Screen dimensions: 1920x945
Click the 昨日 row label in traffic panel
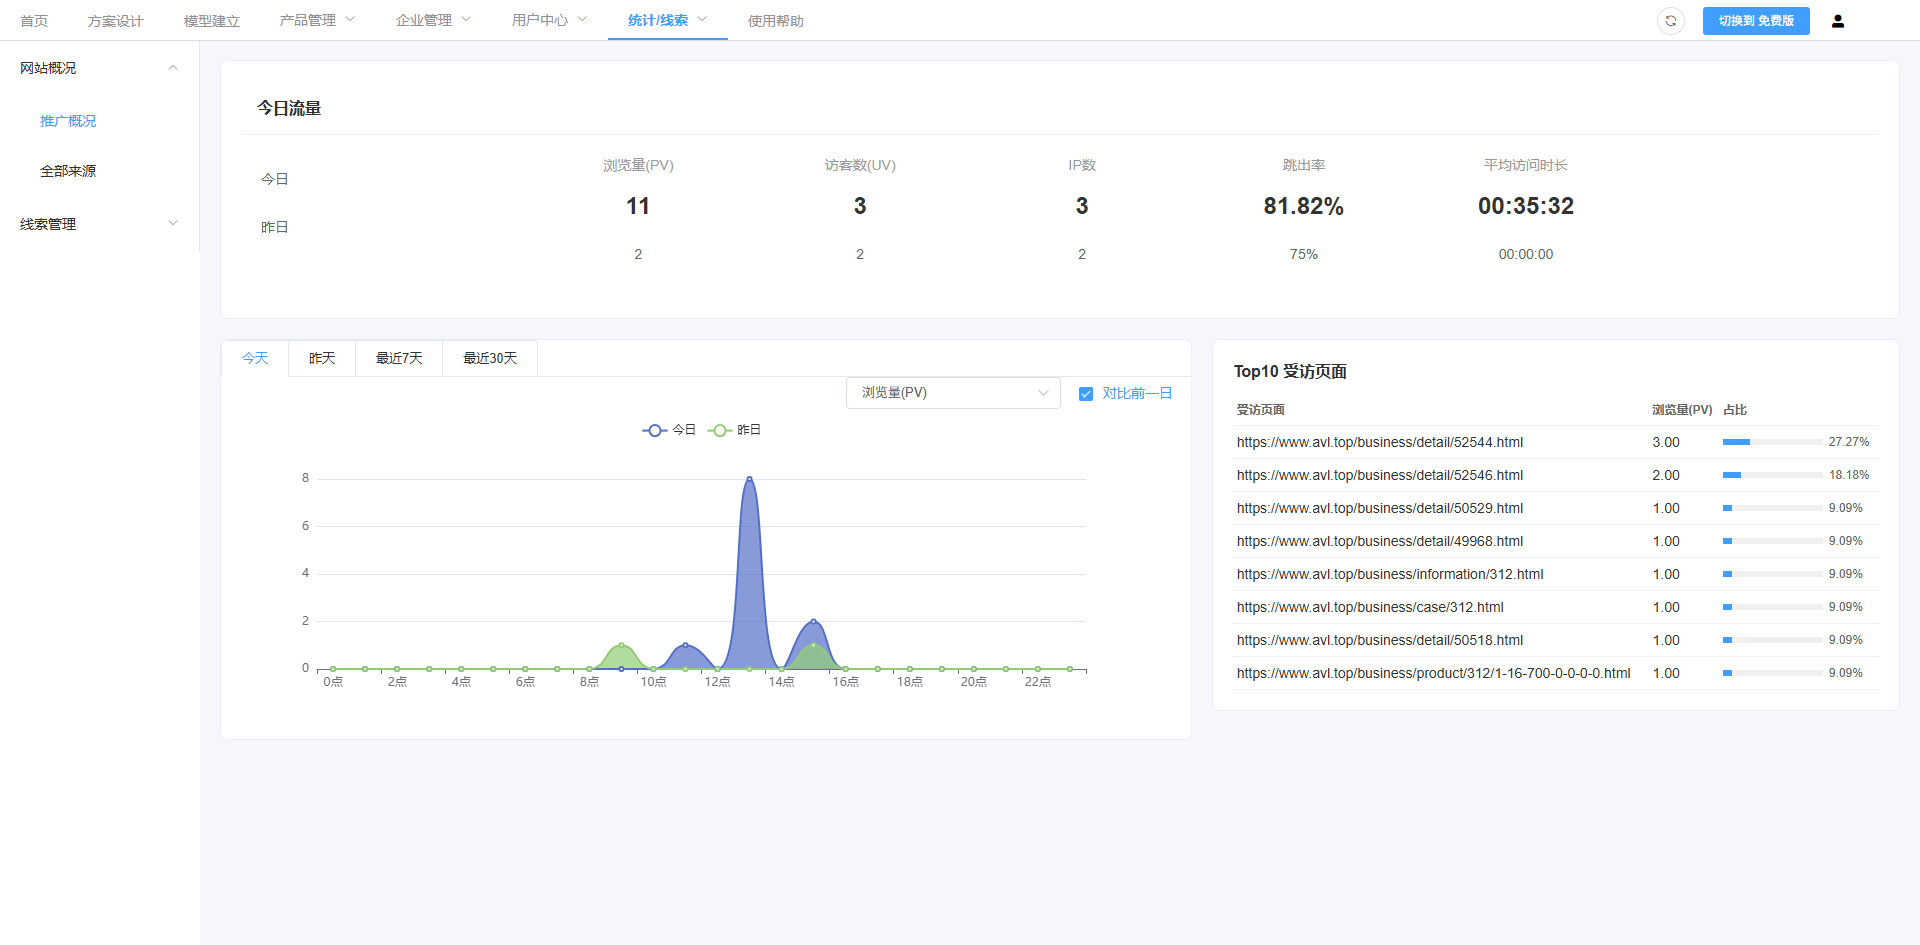coord(275,227)
